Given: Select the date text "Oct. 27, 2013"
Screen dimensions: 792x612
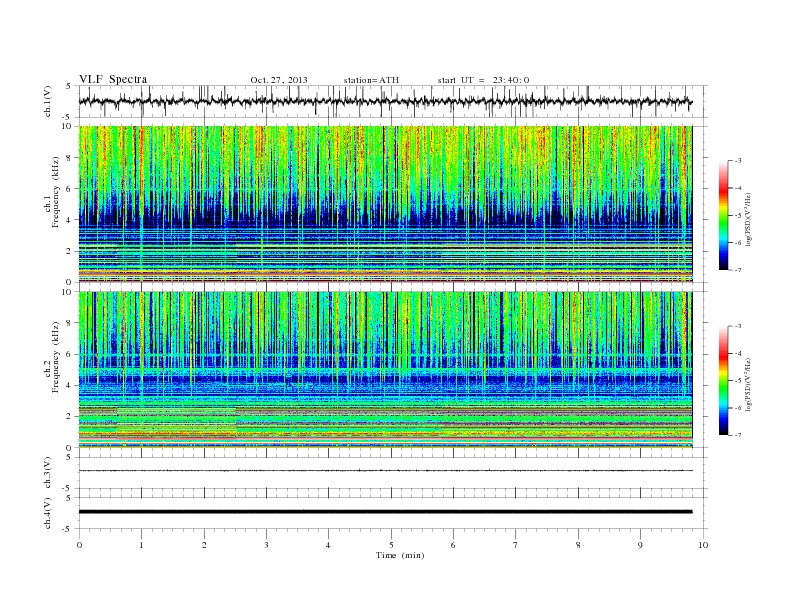Looking at the screenshot, I should tap(279, 80).
